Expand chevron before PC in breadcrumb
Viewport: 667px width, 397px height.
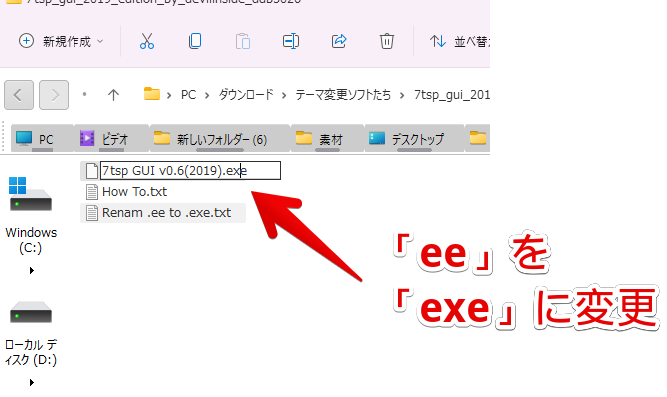coord(169,95)
